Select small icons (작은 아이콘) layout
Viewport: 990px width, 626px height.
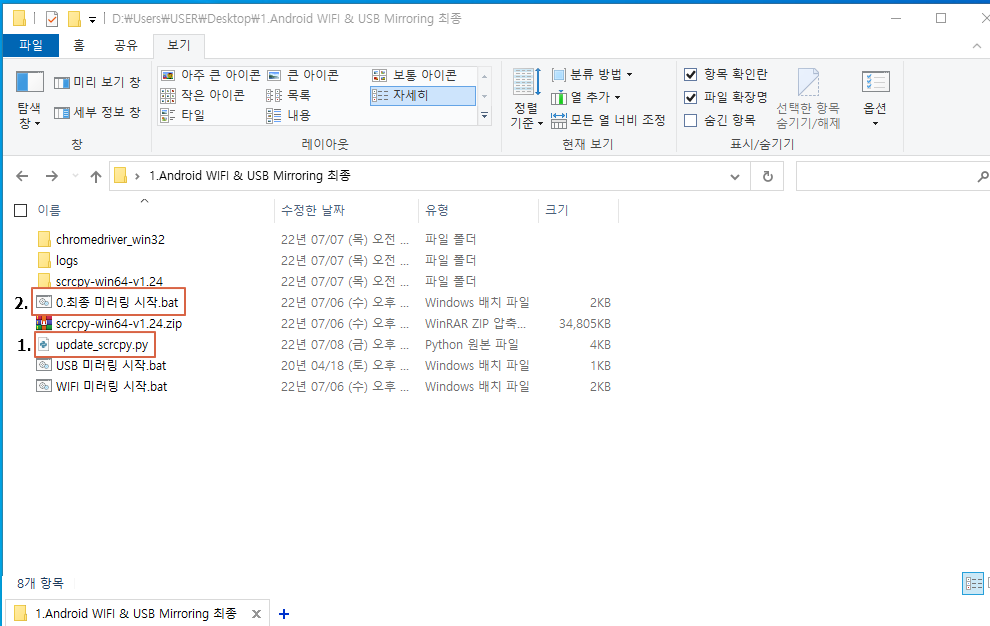coord(203,95)
